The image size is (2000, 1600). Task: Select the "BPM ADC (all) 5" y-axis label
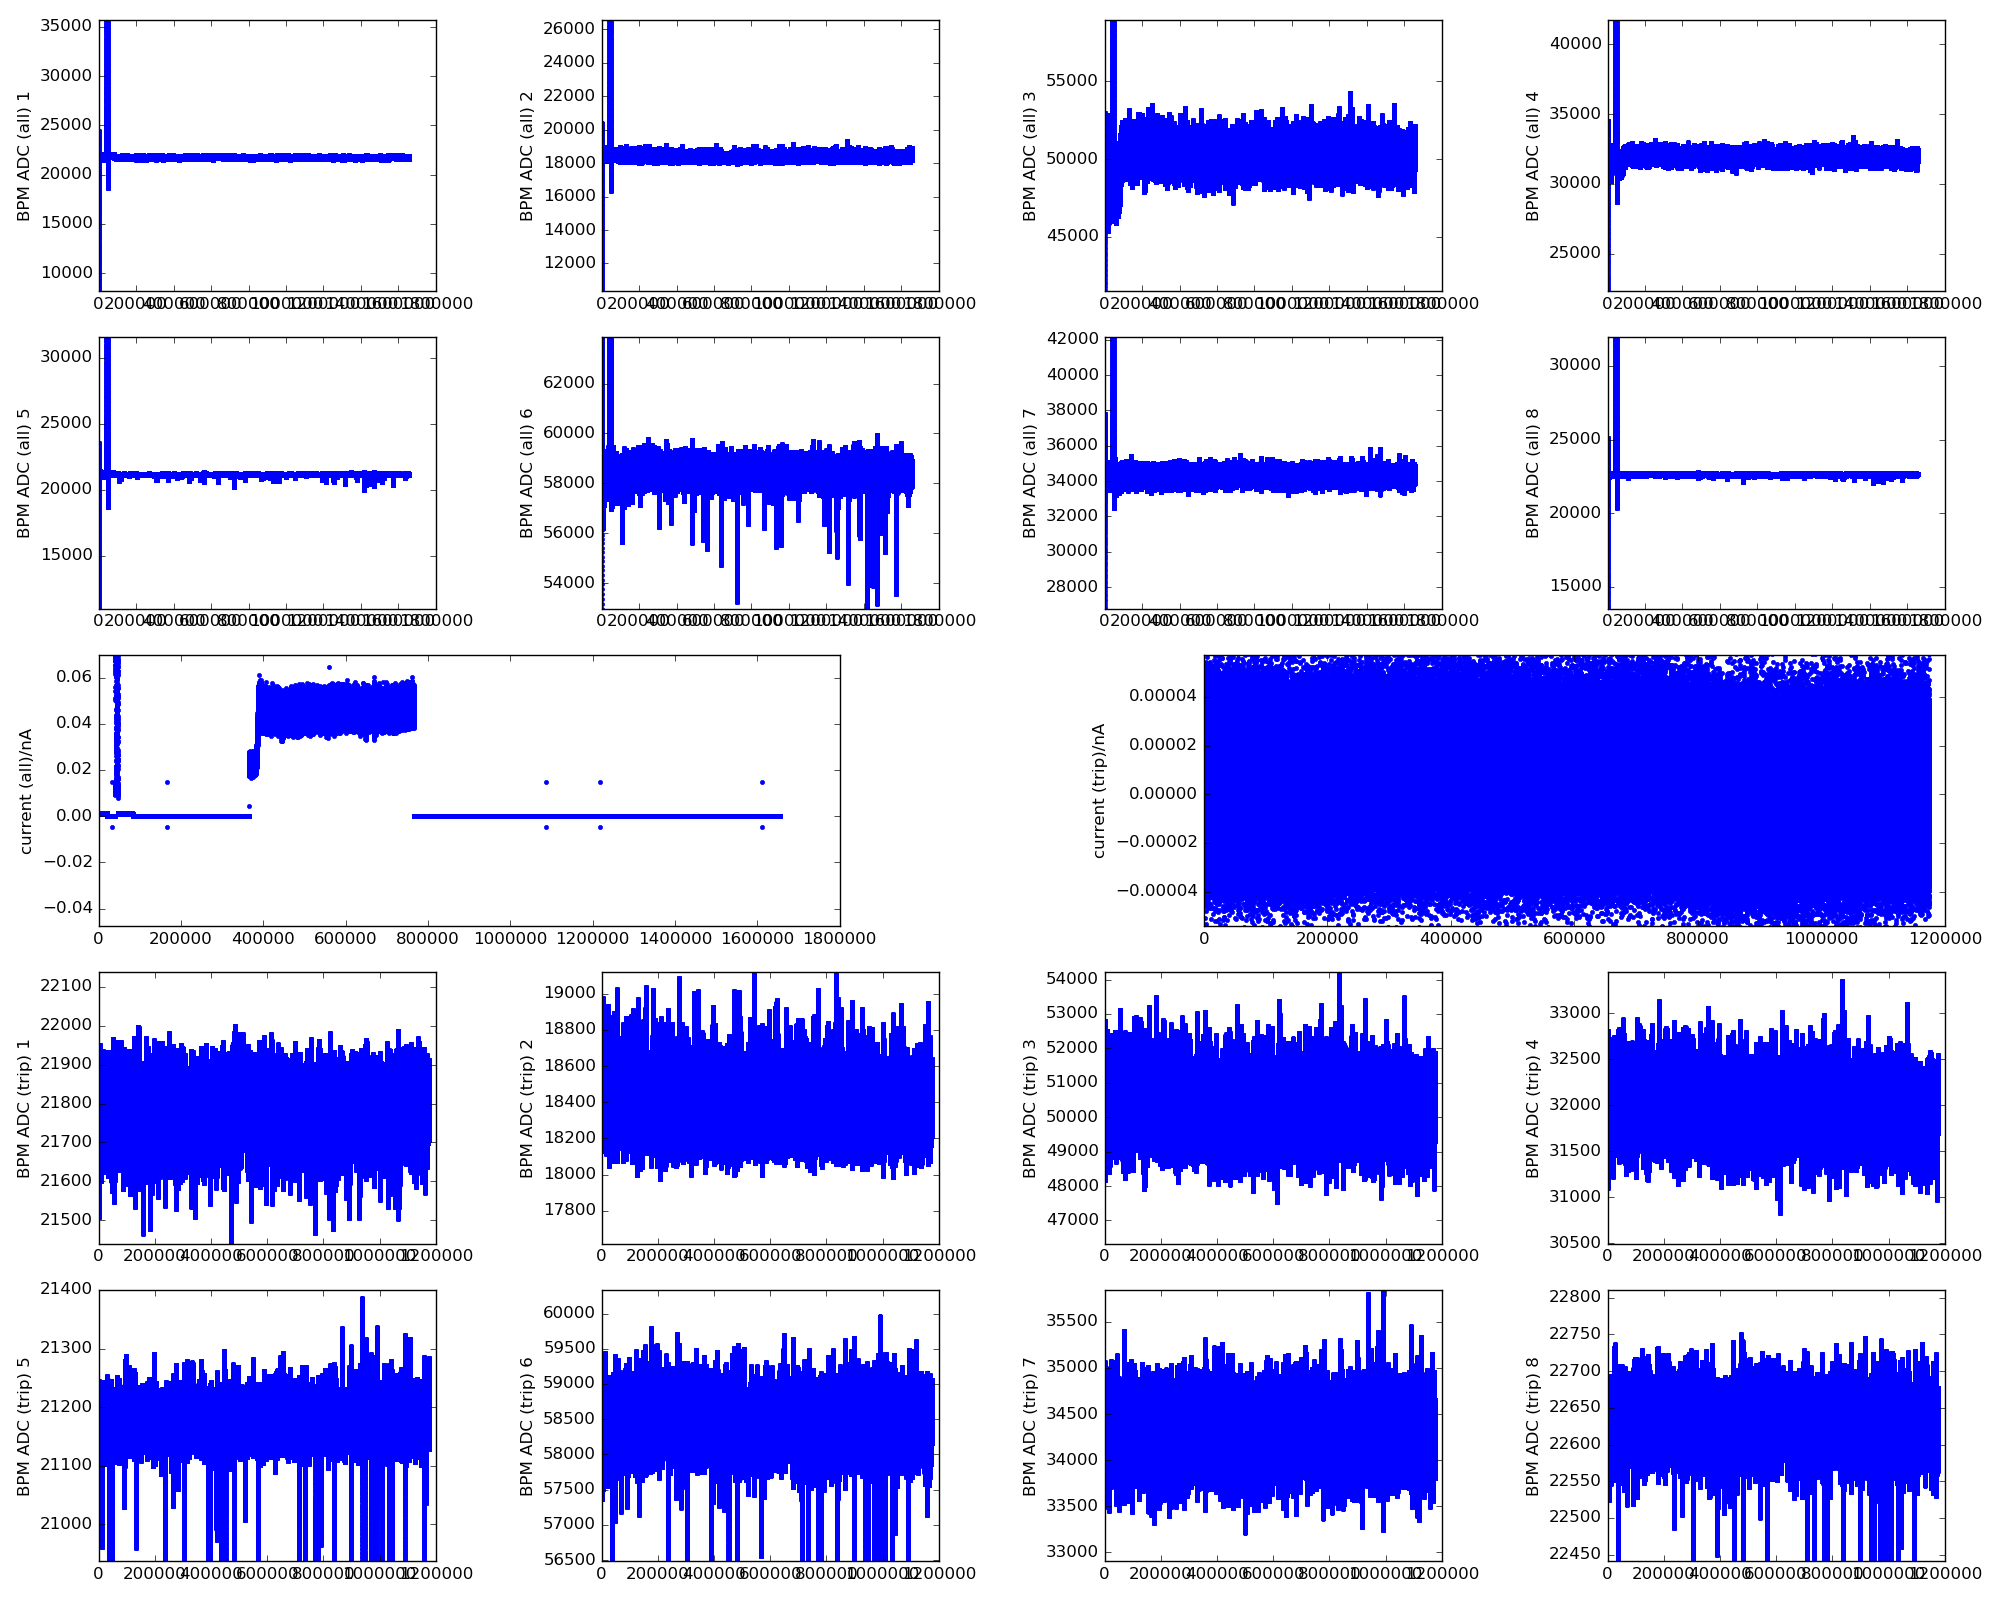(24, 473)
